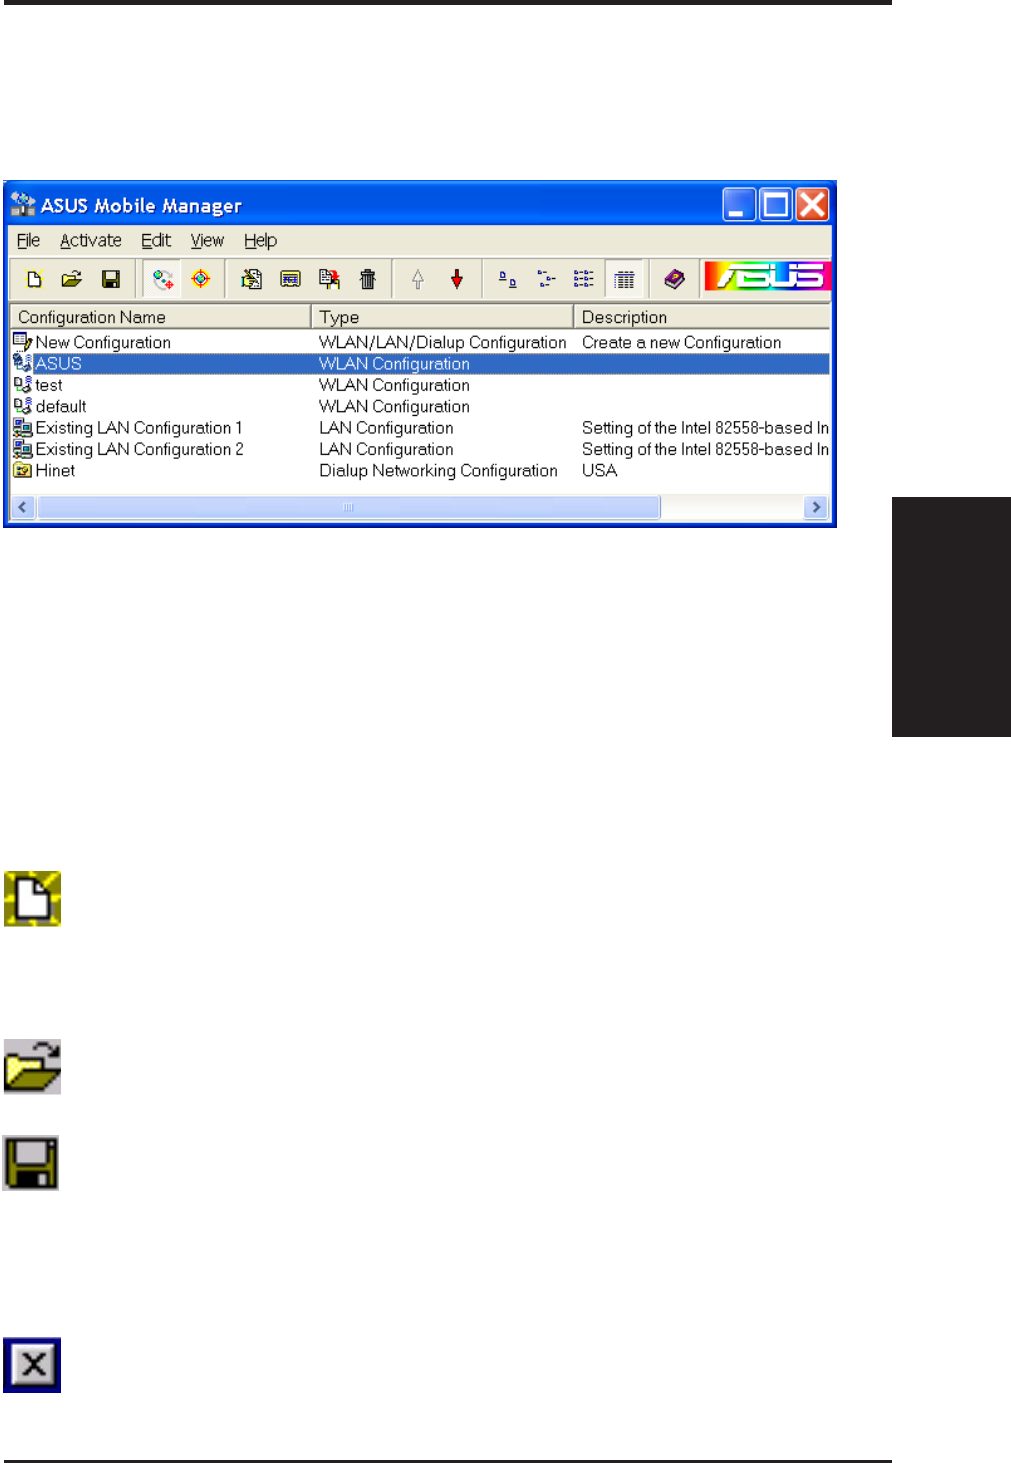Click 'Create a new Configuration' description text
The width and height of the screenshot is (1011, 1463).
tap(682, 342)
